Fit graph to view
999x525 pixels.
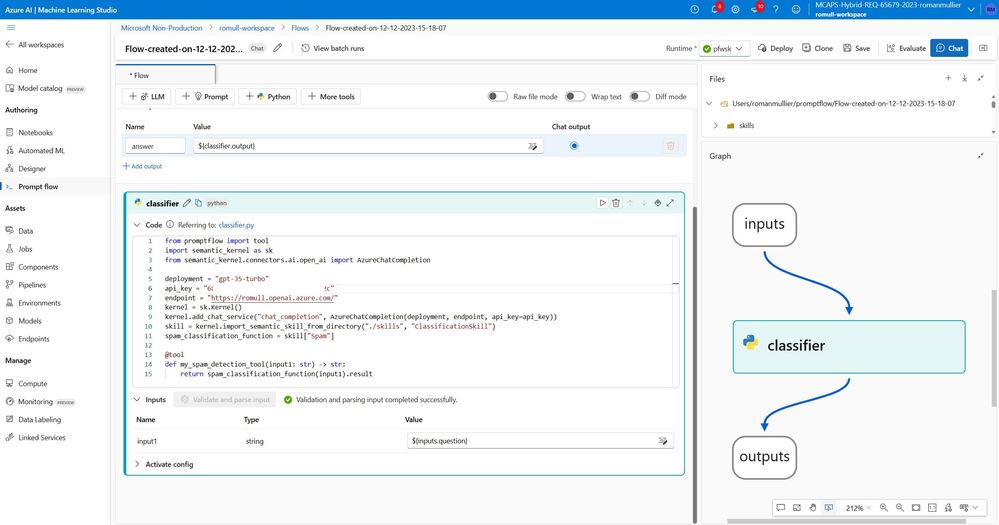tap(916, 508)
